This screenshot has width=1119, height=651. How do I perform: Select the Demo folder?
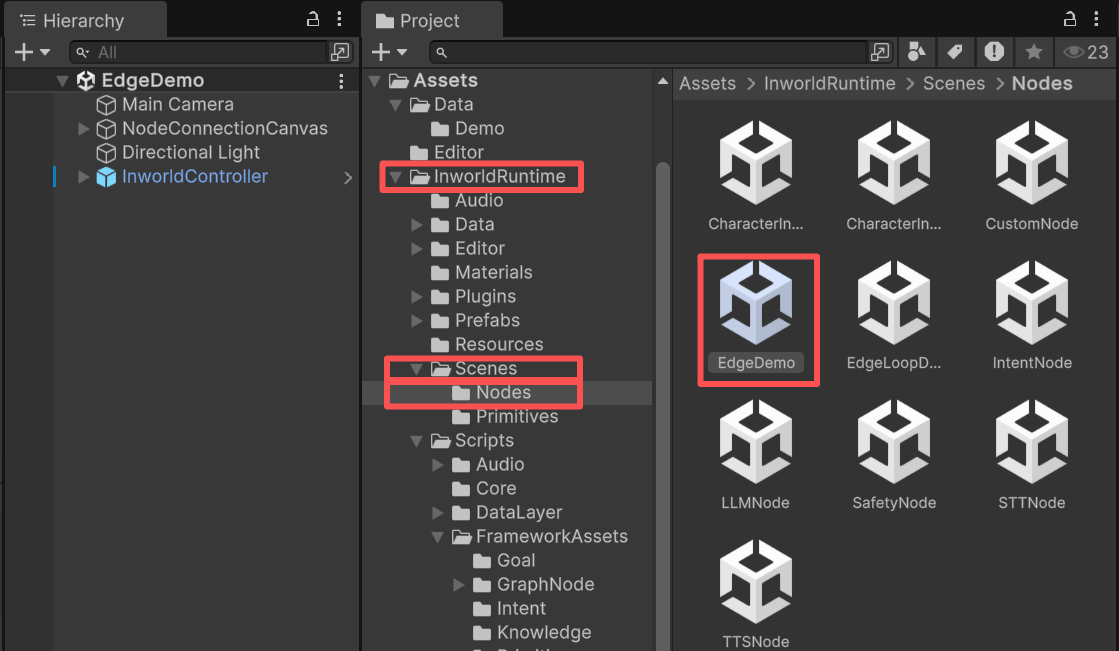[x=480, y=128]
